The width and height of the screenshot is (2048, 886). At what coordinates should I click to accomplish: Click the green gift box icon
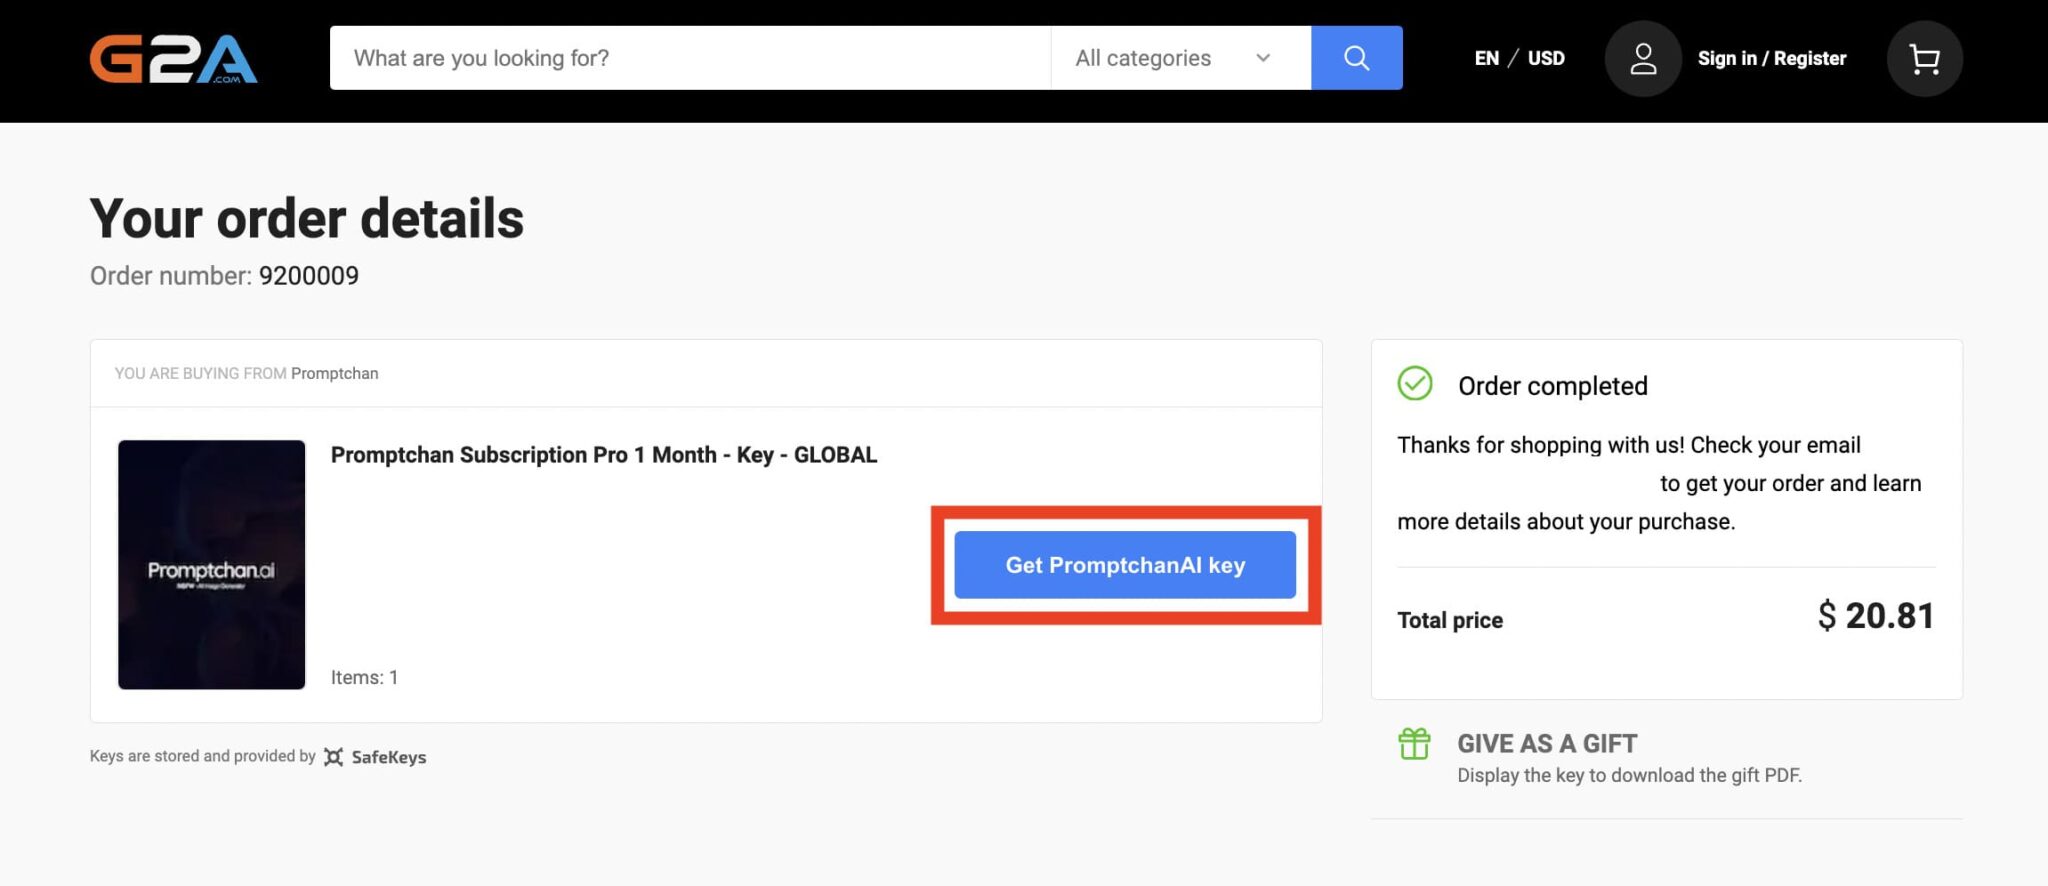pos(1414,744)
